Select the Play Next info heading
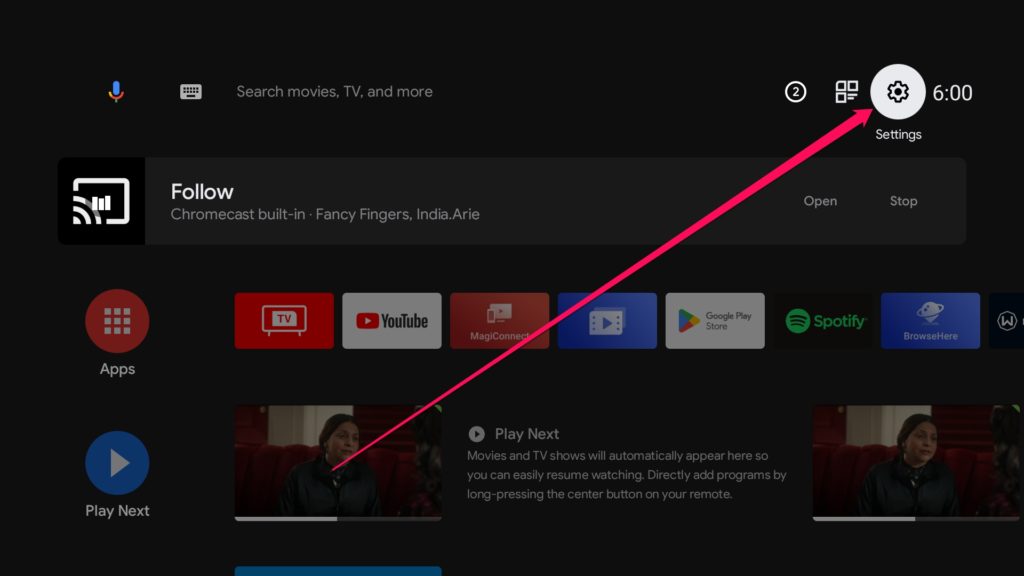This screenshot has height=576, width=1024. tap(526, 434)
